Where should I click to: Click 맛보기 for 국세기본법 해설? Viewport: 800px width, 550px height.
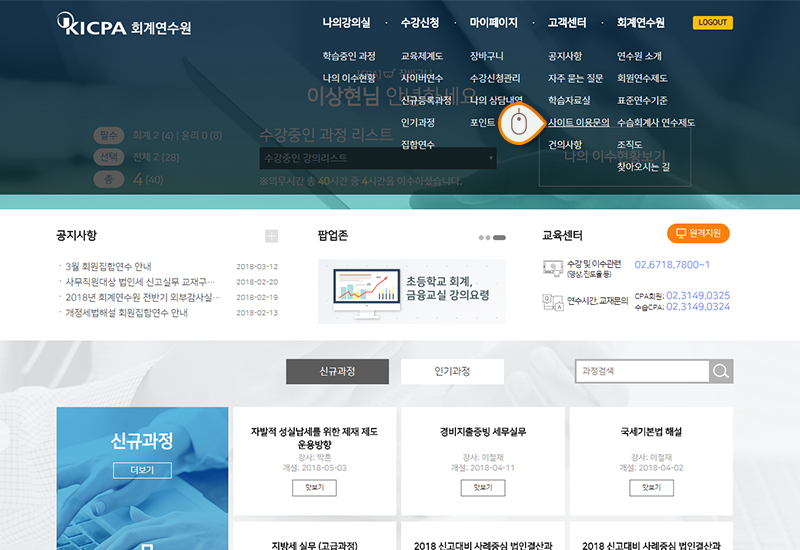651,488
